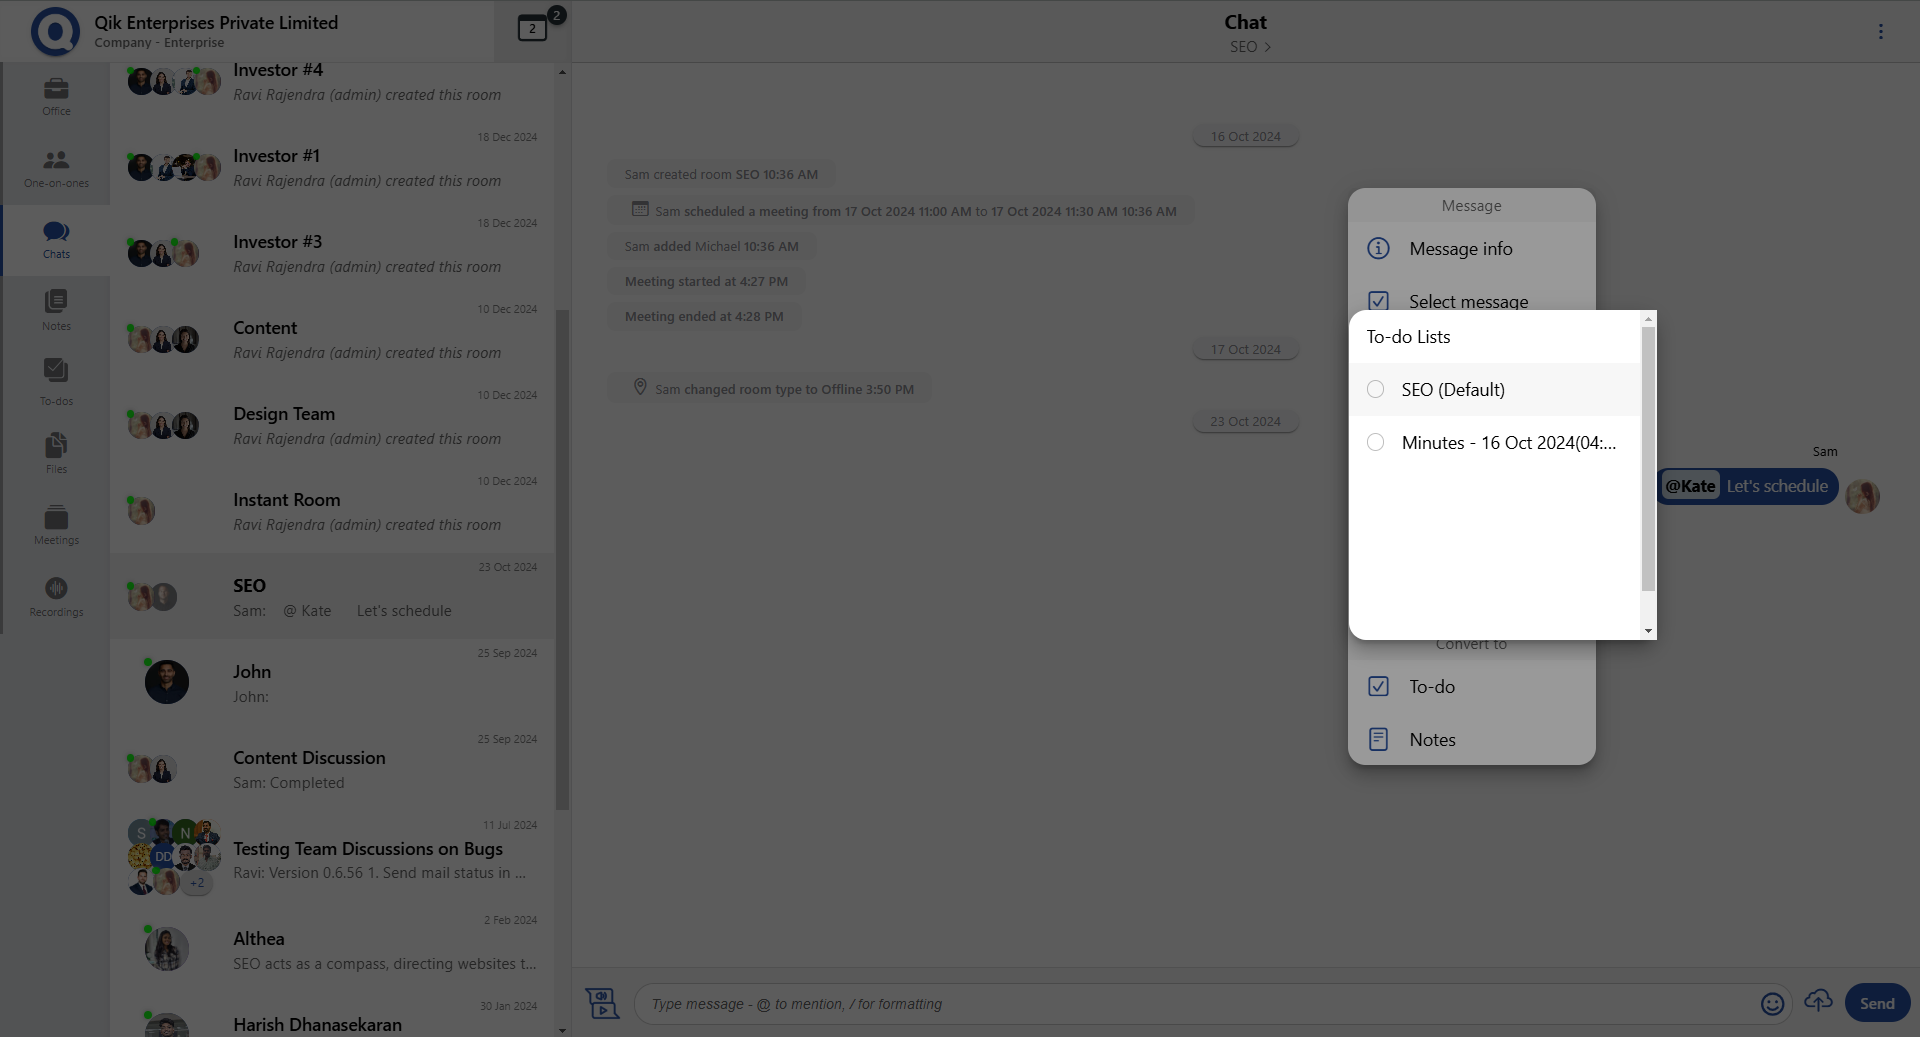Select the SEO (Default) to-do list radio

click(x=1376, y=389)
